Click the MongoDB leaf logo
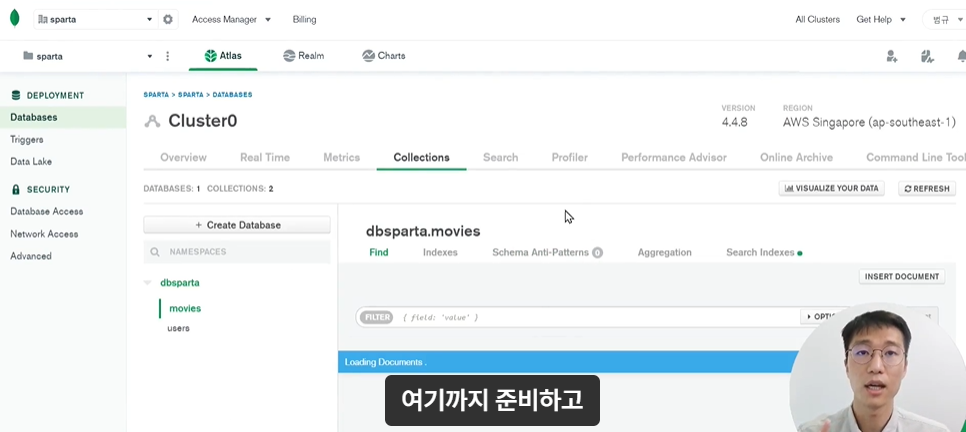Viewport: 966px width, 432px height. tap(15, 18)
